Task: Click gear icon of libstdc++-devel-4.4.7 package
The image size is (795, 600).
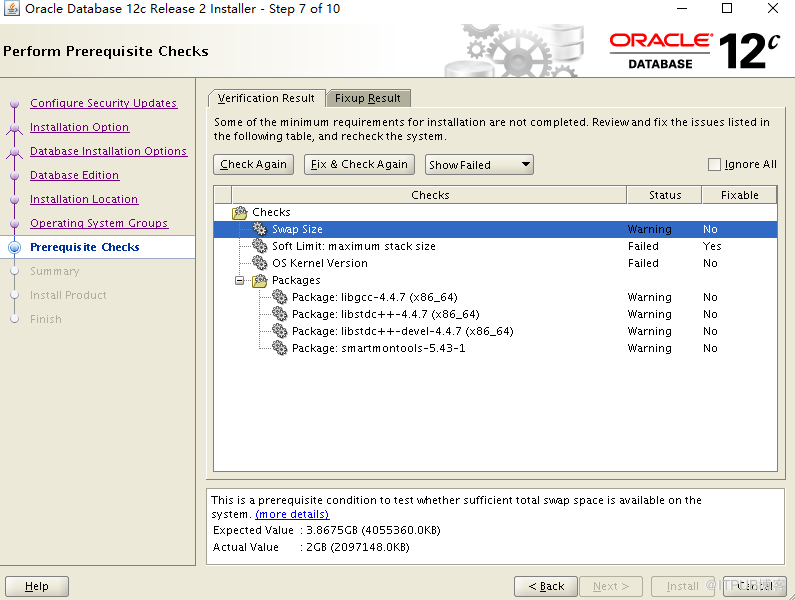Action: (280, 331)
